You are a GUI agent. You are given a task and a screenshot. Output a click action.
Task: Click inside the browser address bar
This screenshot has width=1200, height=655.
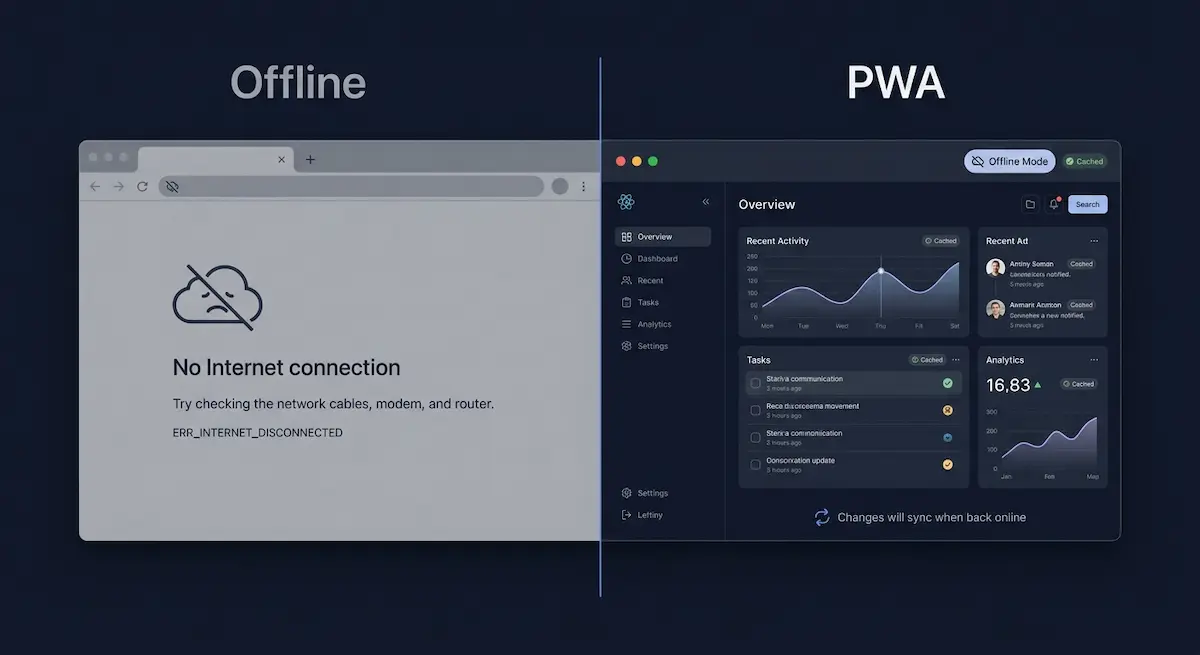coord(350,186)
